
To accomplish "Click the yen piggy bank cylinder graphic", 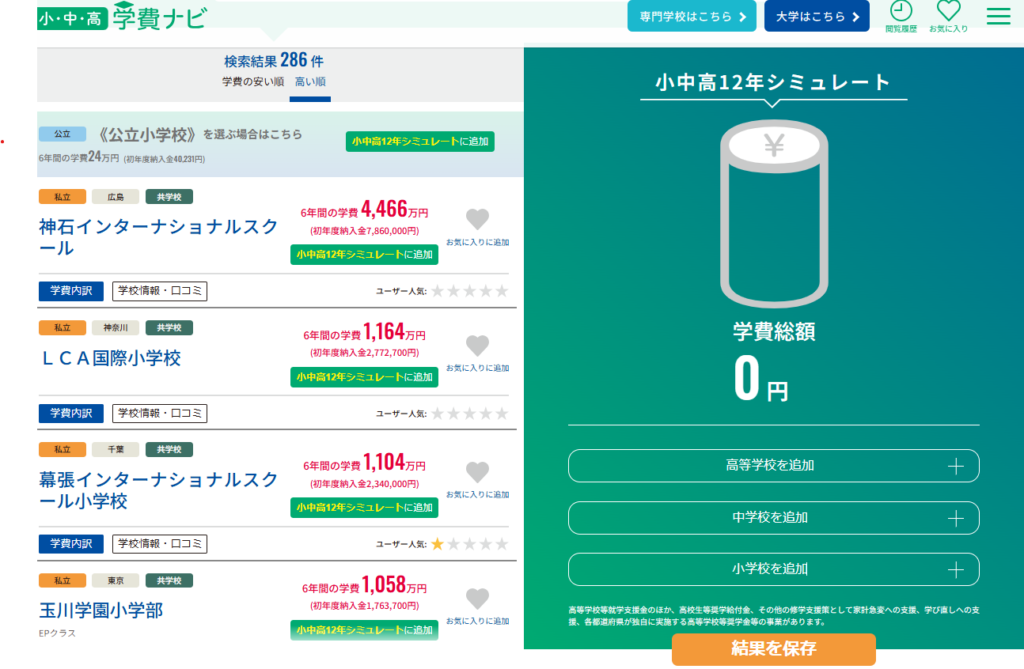I will 774,213.
